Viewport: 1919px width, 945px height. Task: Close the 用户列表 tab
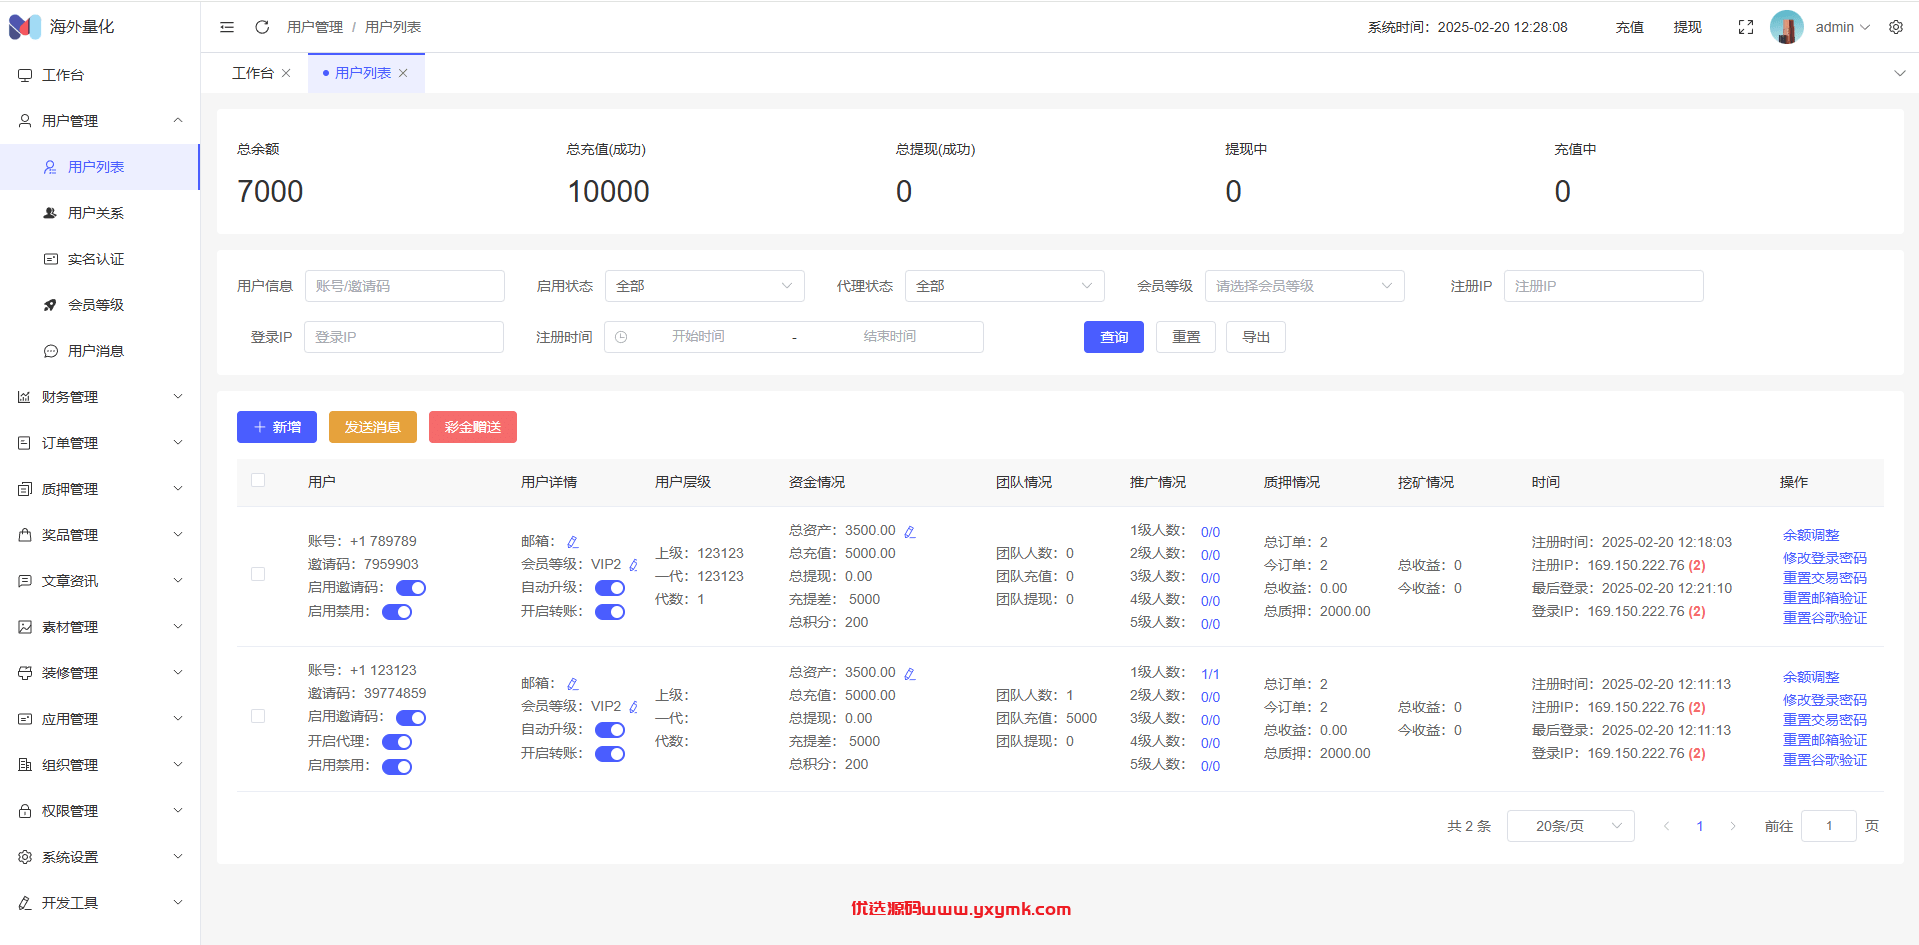point(403,73)
